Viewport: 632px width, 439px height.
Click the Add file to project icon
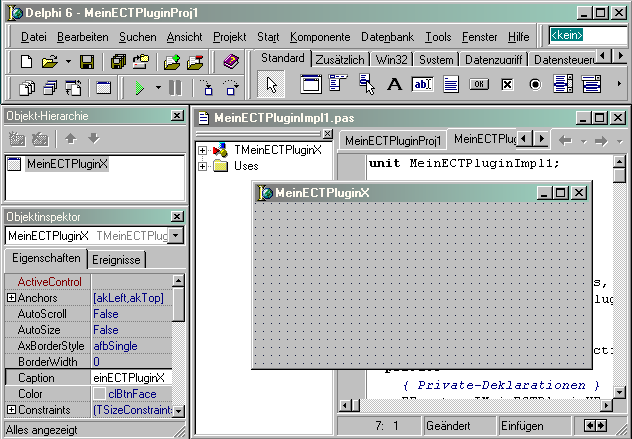click(172, 62)
